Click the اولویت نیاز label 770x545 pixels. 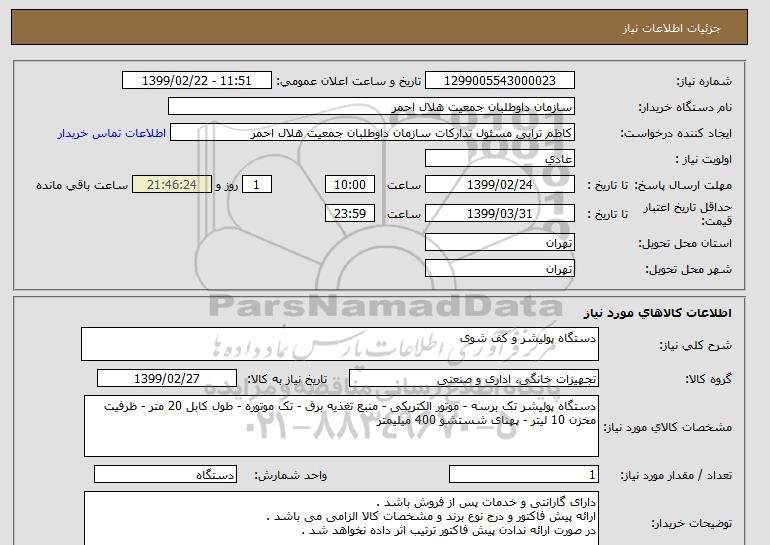(704, 159)
